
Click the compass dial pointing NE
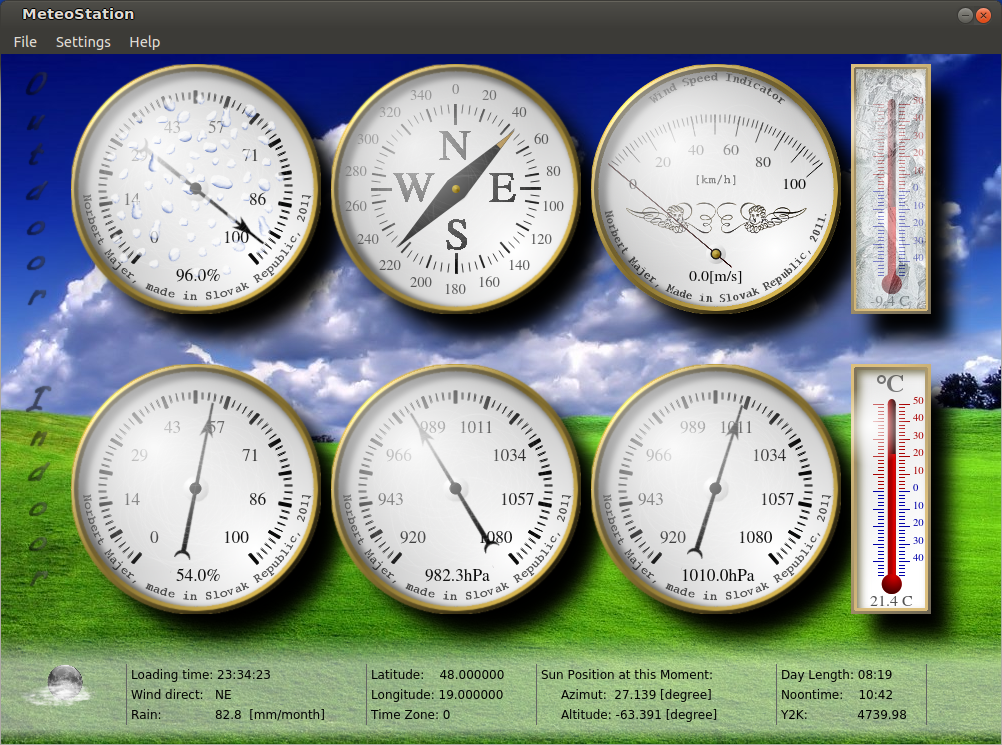(455, 185)
